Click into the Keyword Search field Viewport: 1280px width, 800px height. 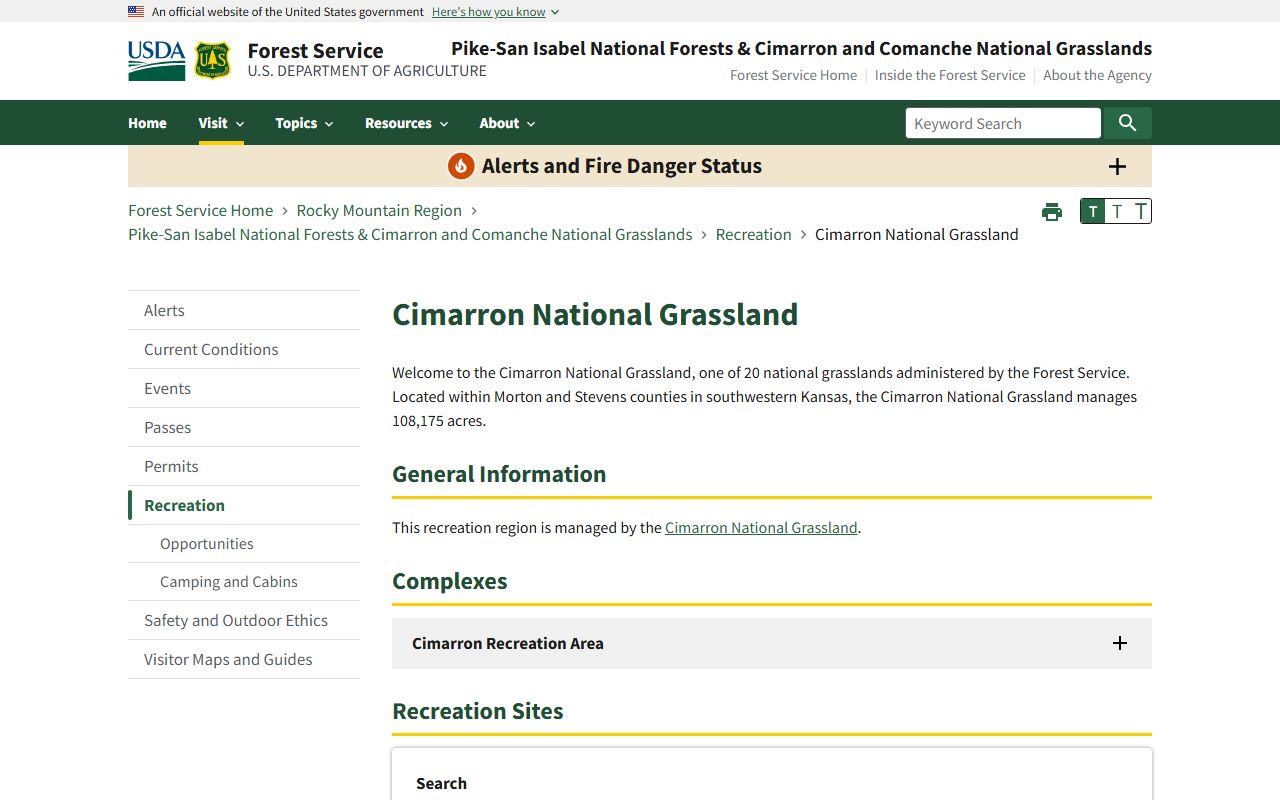tap(1003, 123)
